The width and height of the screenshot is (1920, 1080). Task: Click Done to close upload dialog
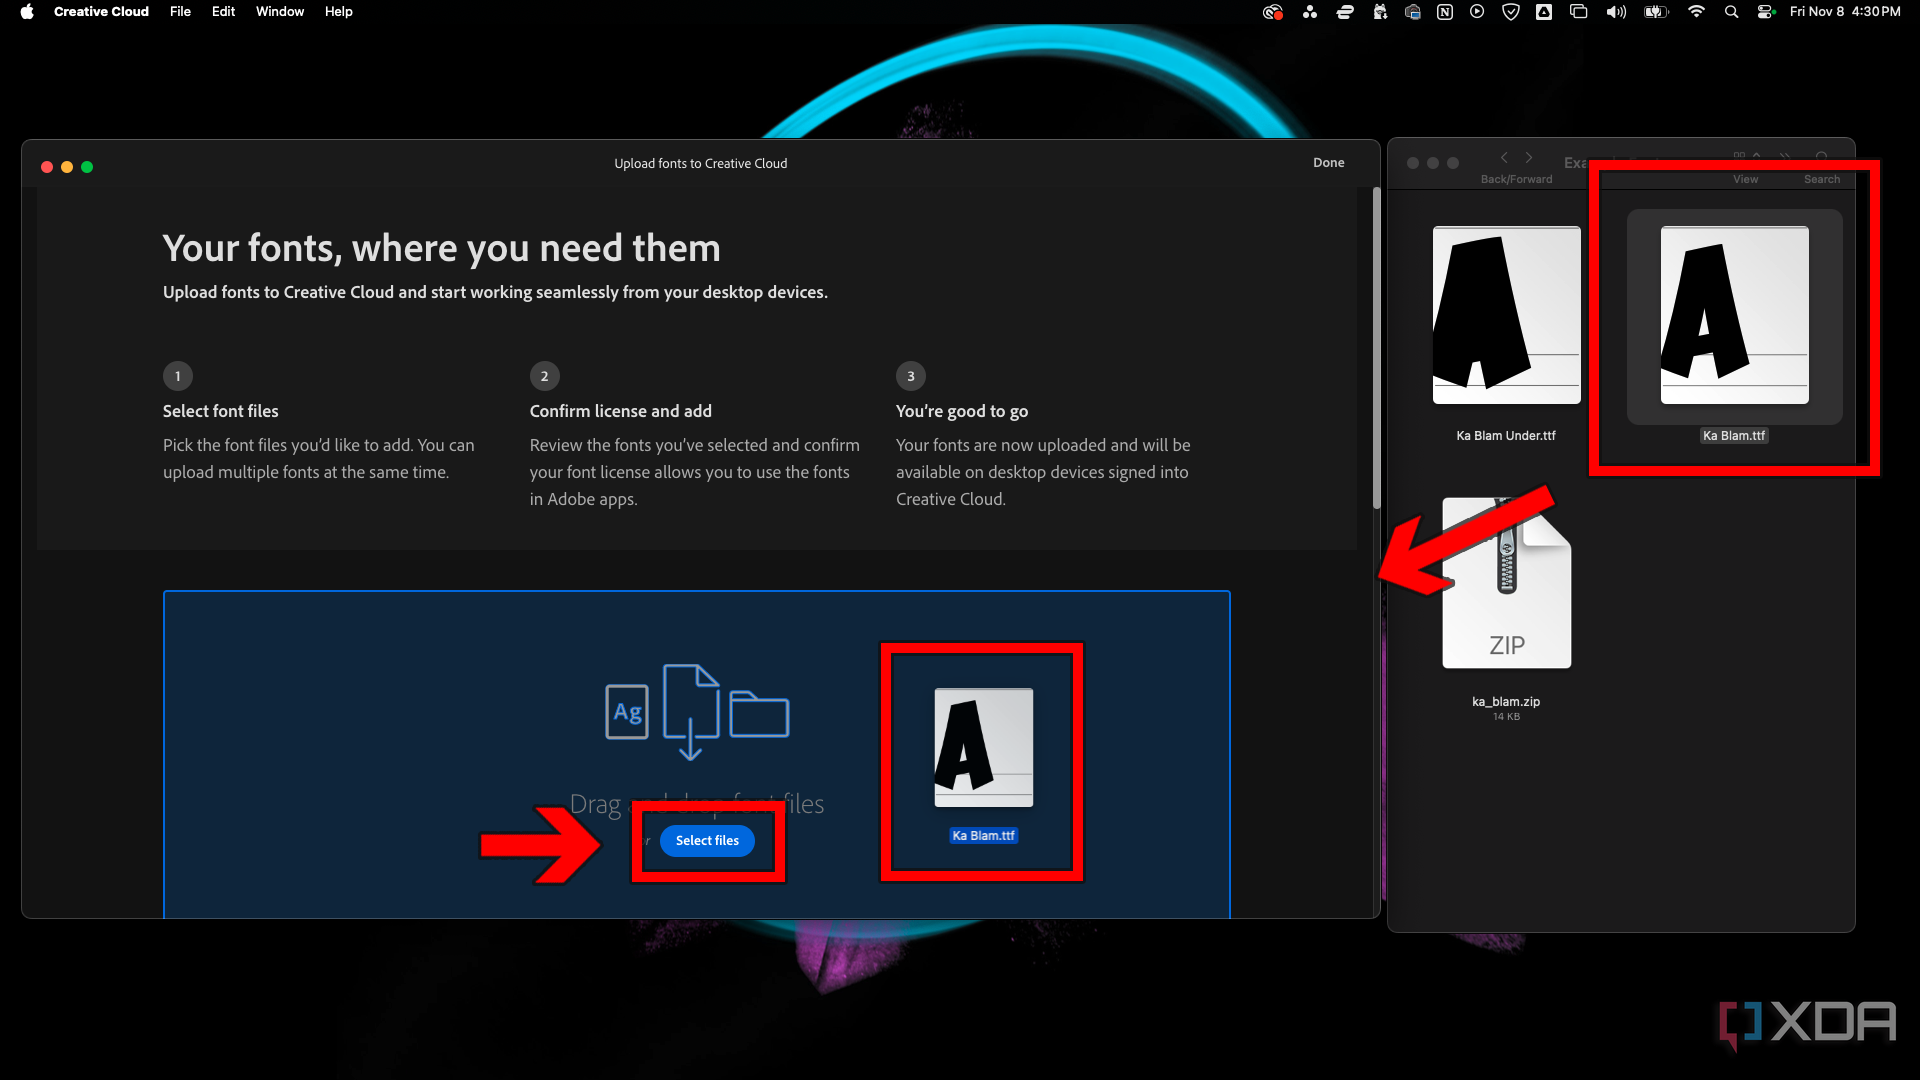point(1328,162)
